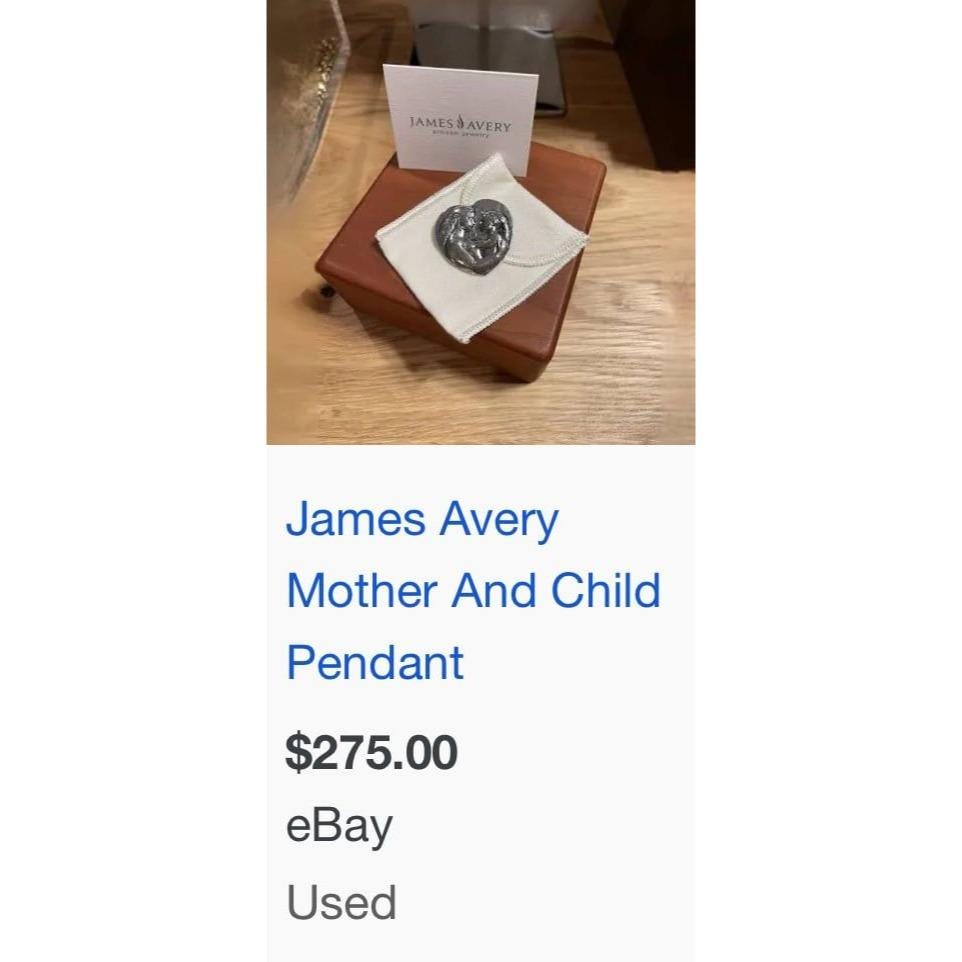Image resolution: width=962 pixels, height=962 pixels.
Task: Select the eBay seller label
Action: point(339,827)
